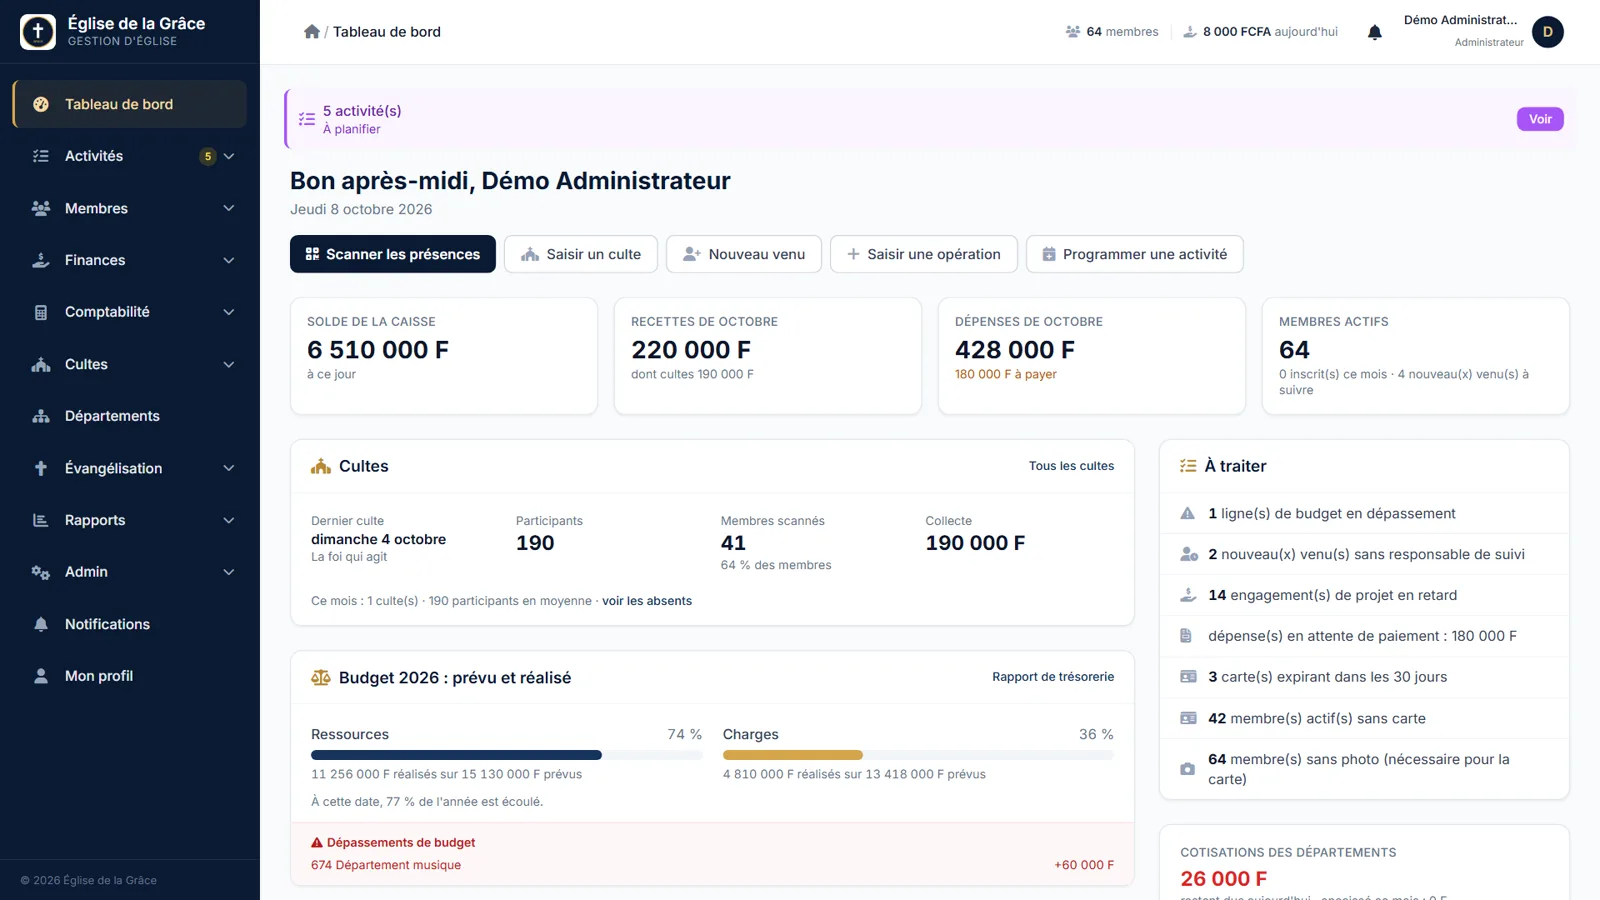Click 674 Département musique overrun line
This screenshot has width=1600, height=900.
click(712, 865)
